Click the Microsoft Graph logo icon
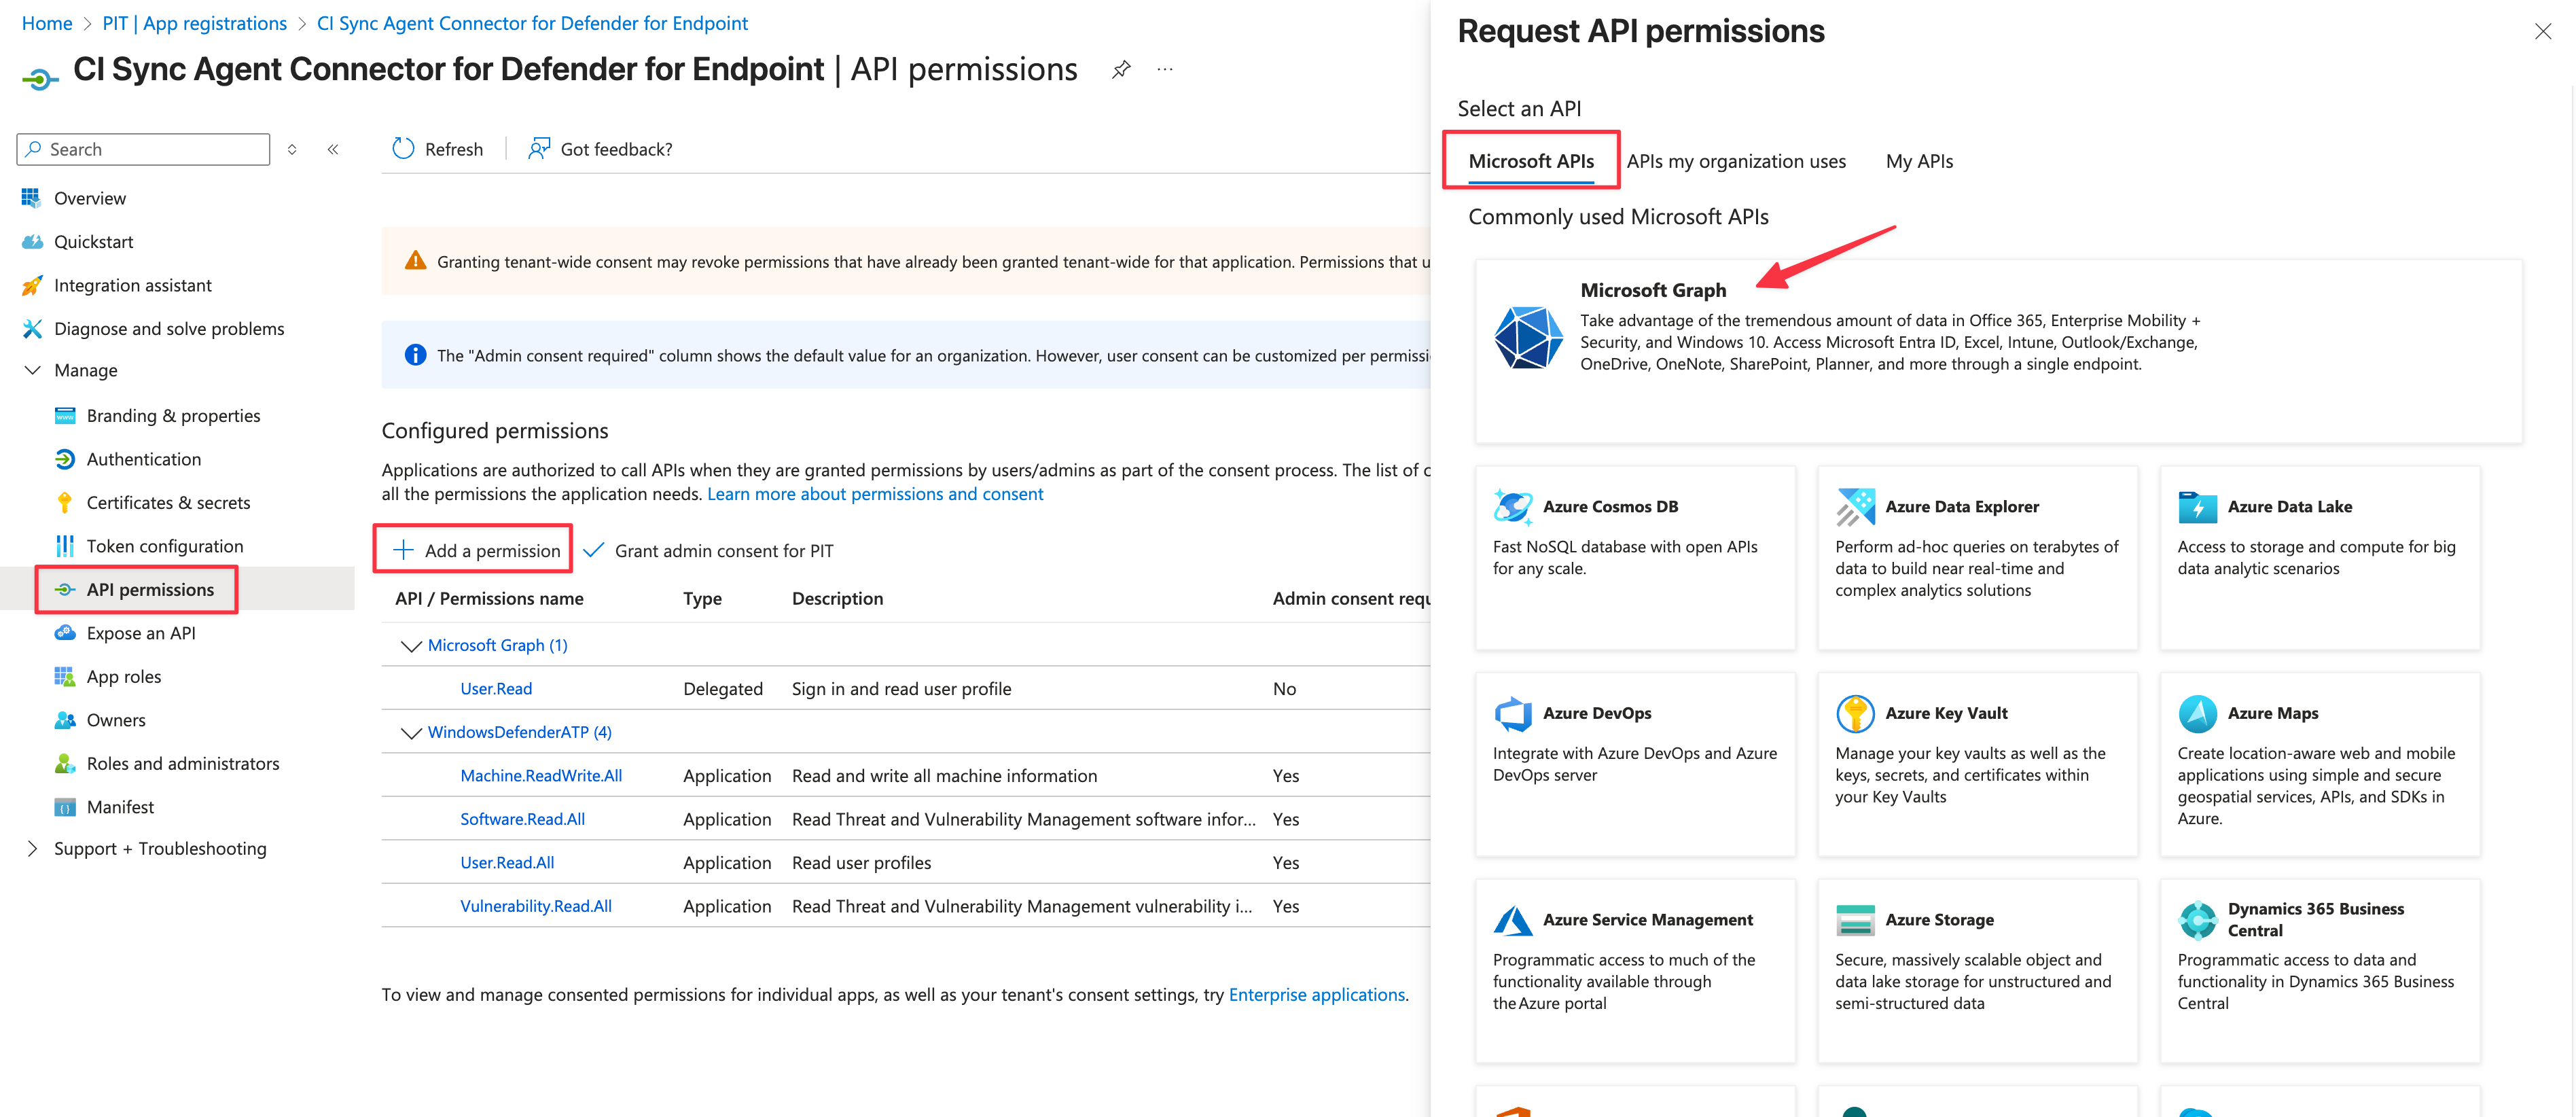2576x1117 pixels. [x=1528, y=337]
